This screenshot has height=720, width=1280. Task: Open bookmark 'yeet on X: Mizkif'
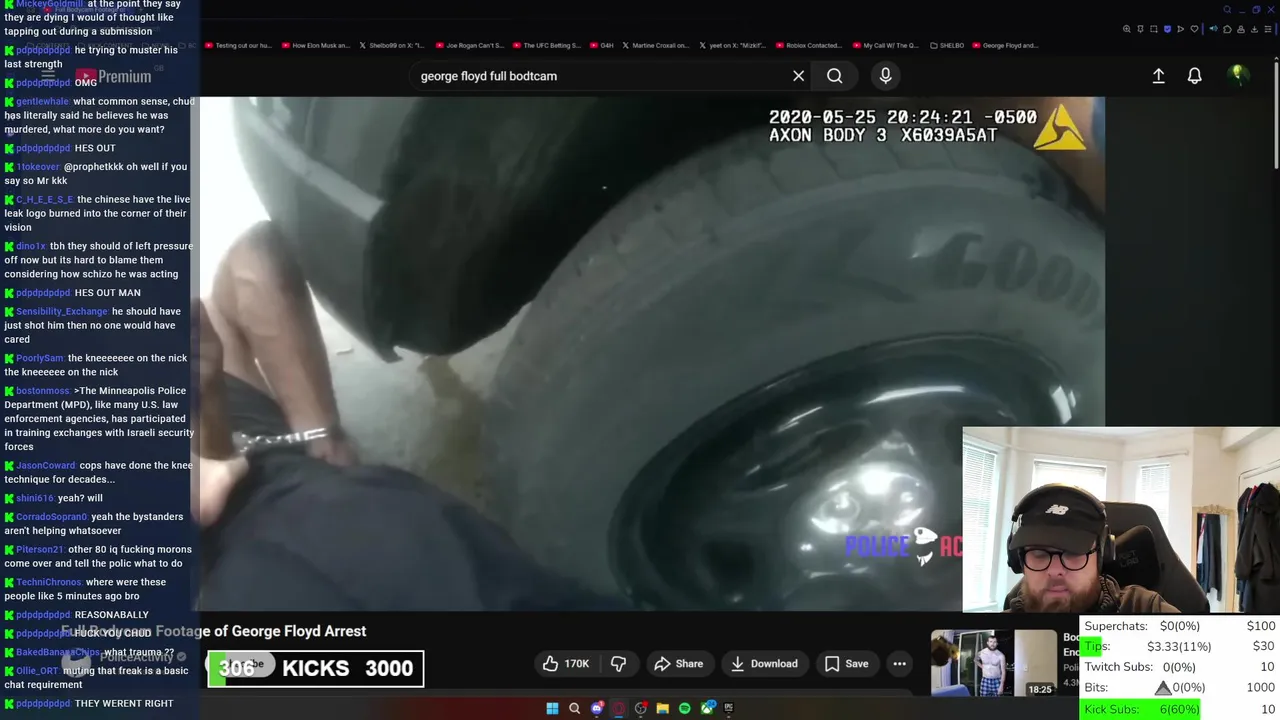731,45
